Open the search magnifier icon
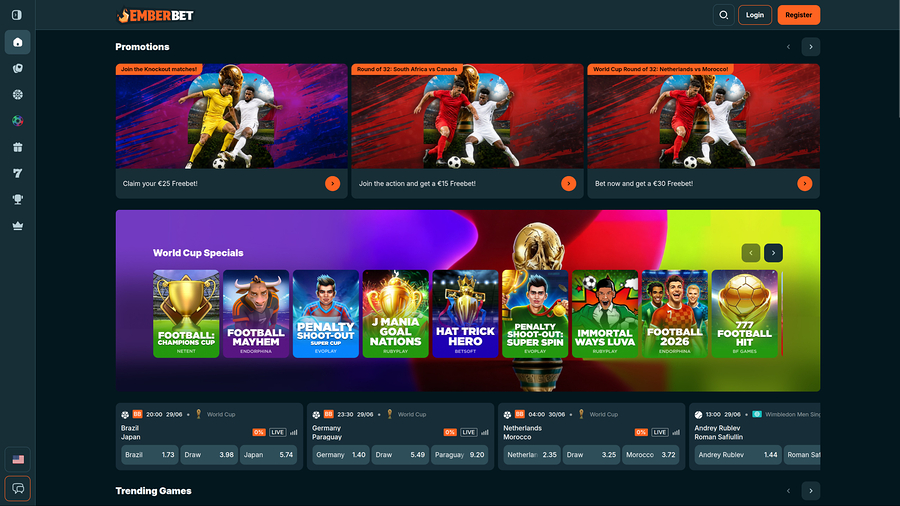This screenshot has width=900, height=506. (724, 15)
